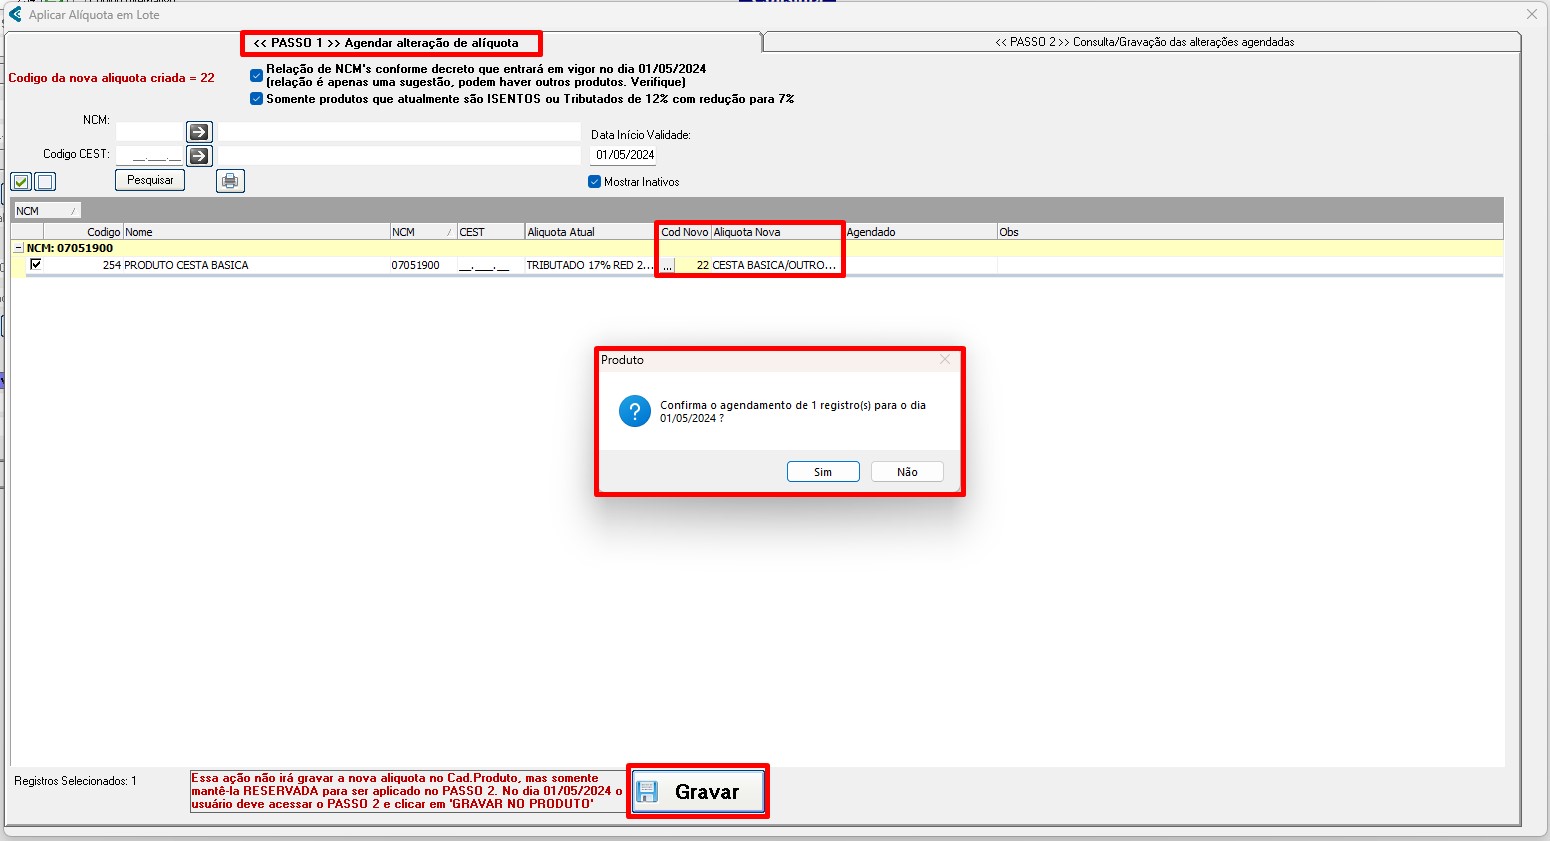The image size is (1550, 841).
Task: Click the Gravar button
Action: point(698,792)
